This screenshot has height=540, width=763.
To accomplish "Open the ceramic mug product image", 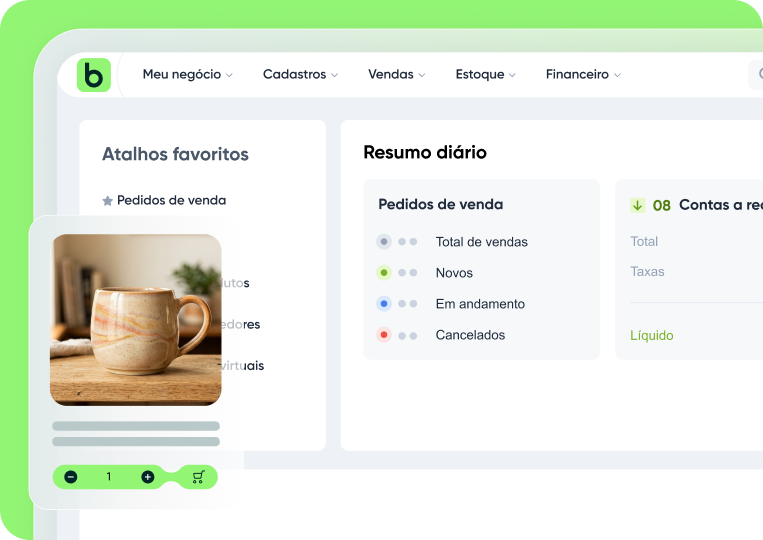I will (x=136, y=320).
